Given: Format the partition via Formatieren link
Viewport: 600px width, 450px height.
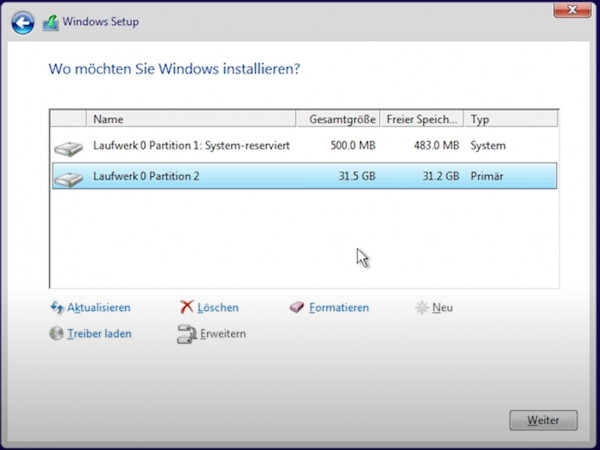Looking at the screenshot, I should click(339, 308).
